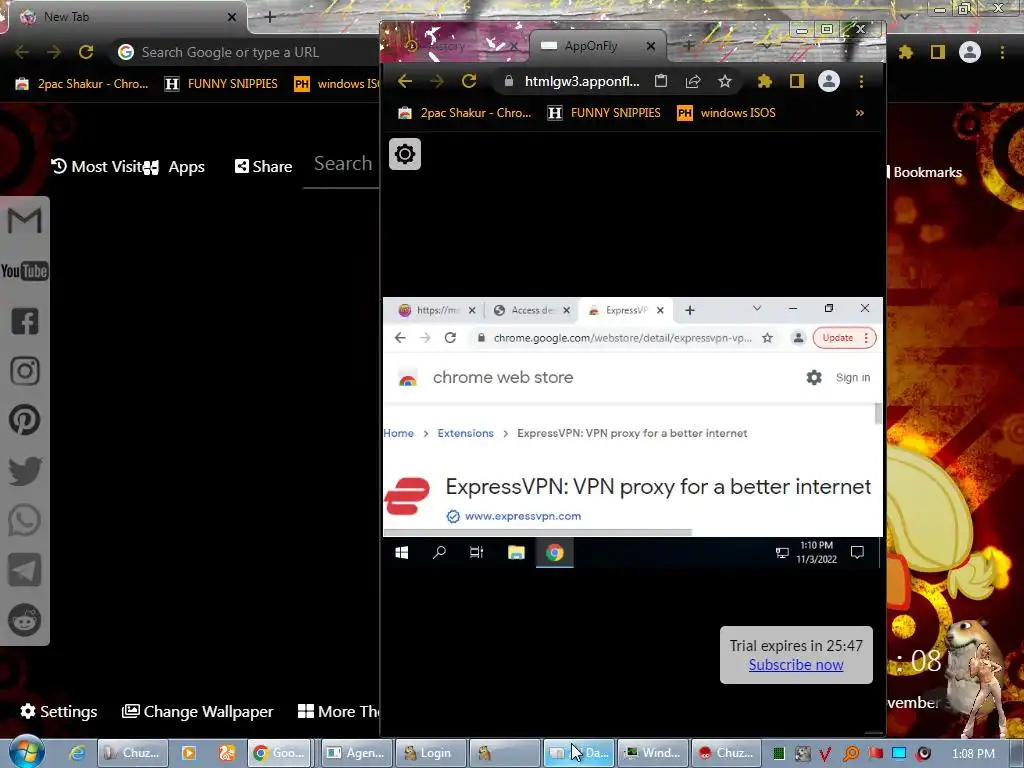Image resolution: width=1024 pixels, height=768 pixels.
Task: Open remote Chrome taskbar icon
Action: (x=554, y=552)
